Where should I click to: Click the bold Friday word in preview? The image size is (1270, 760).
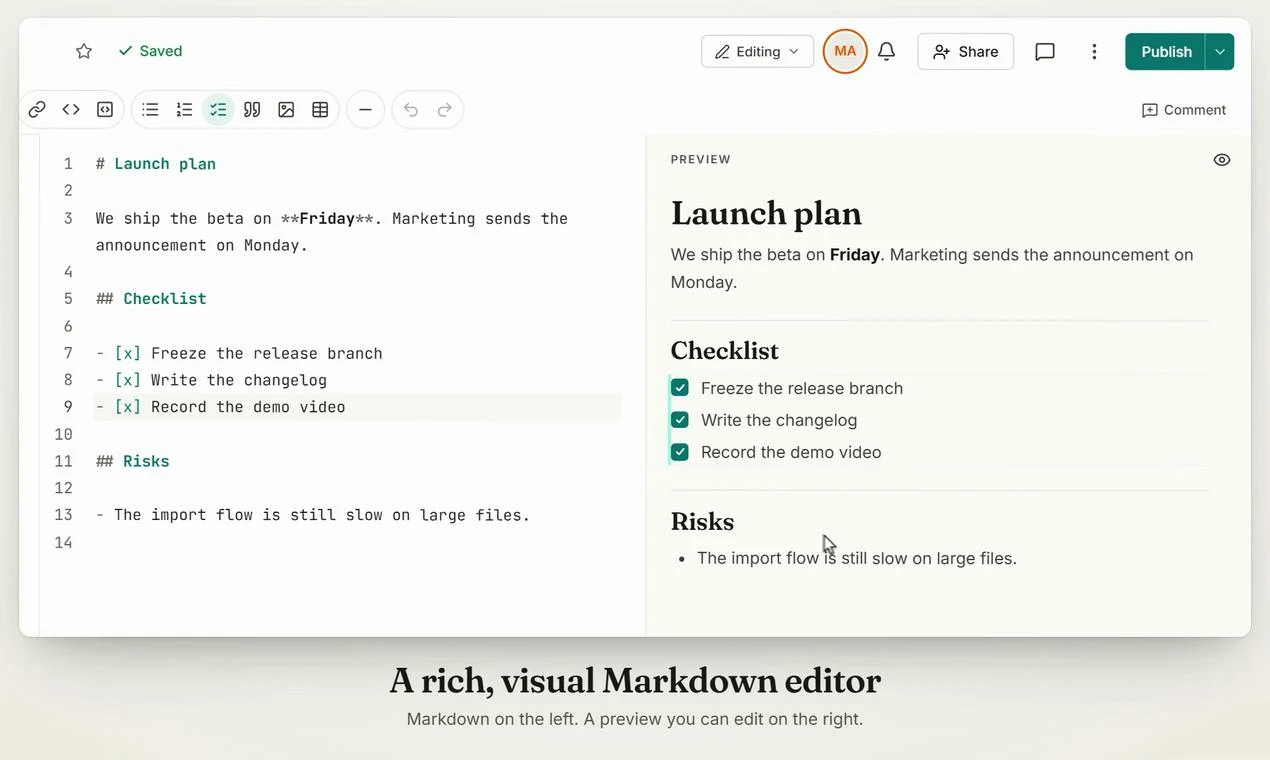click(855, 255)
